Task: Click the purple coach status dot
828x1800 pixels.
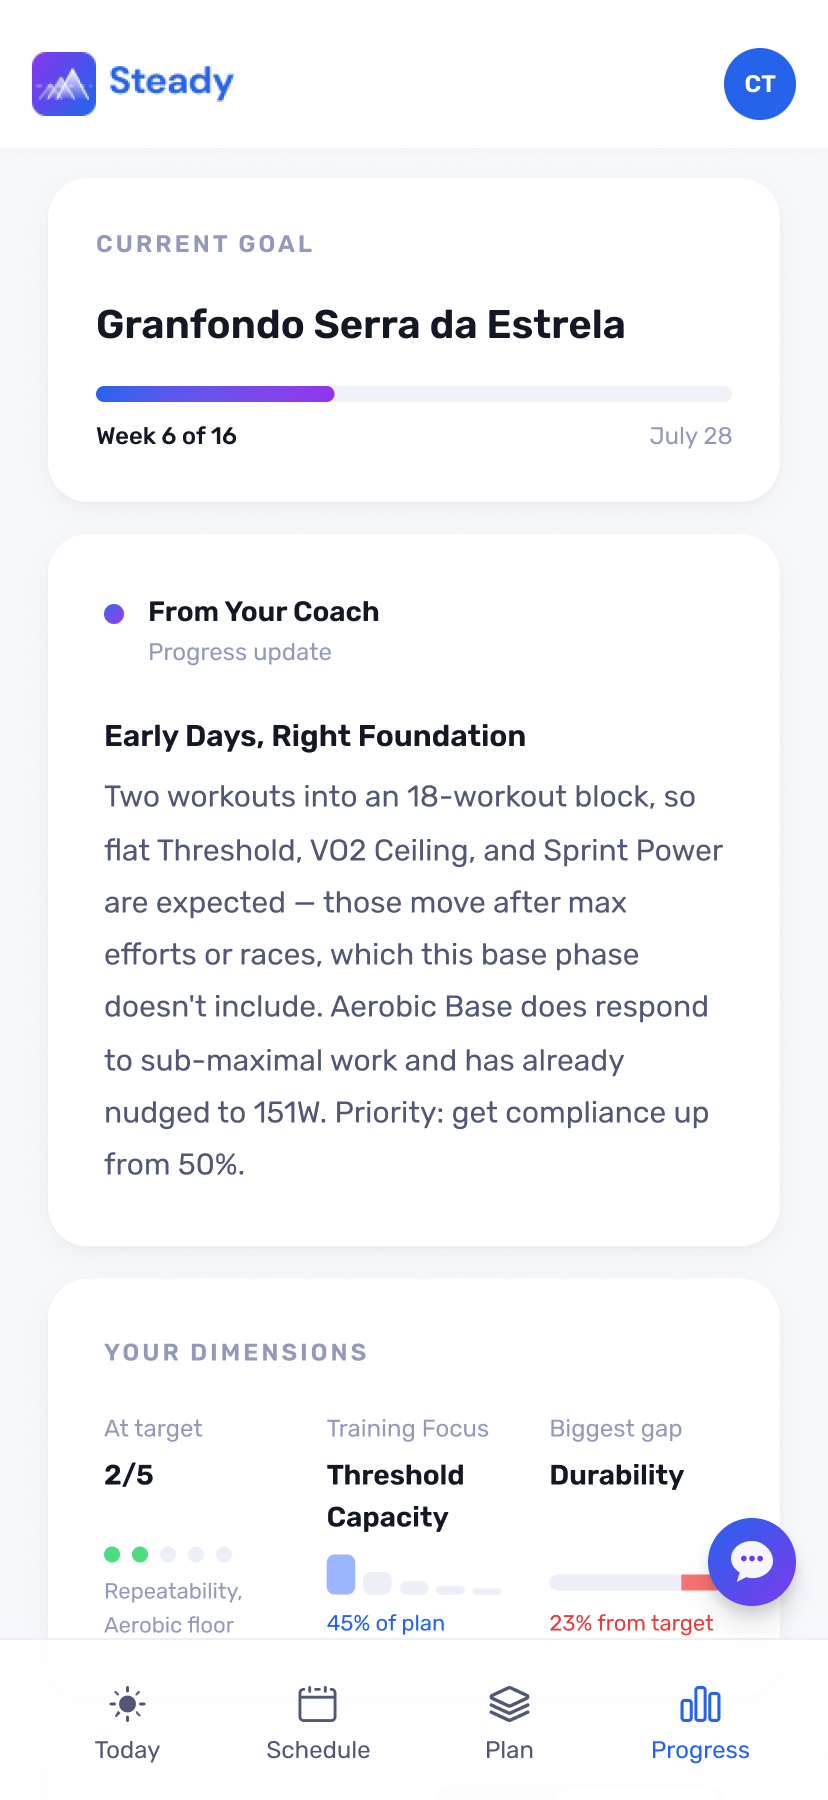Action: (x=114, y=613)
